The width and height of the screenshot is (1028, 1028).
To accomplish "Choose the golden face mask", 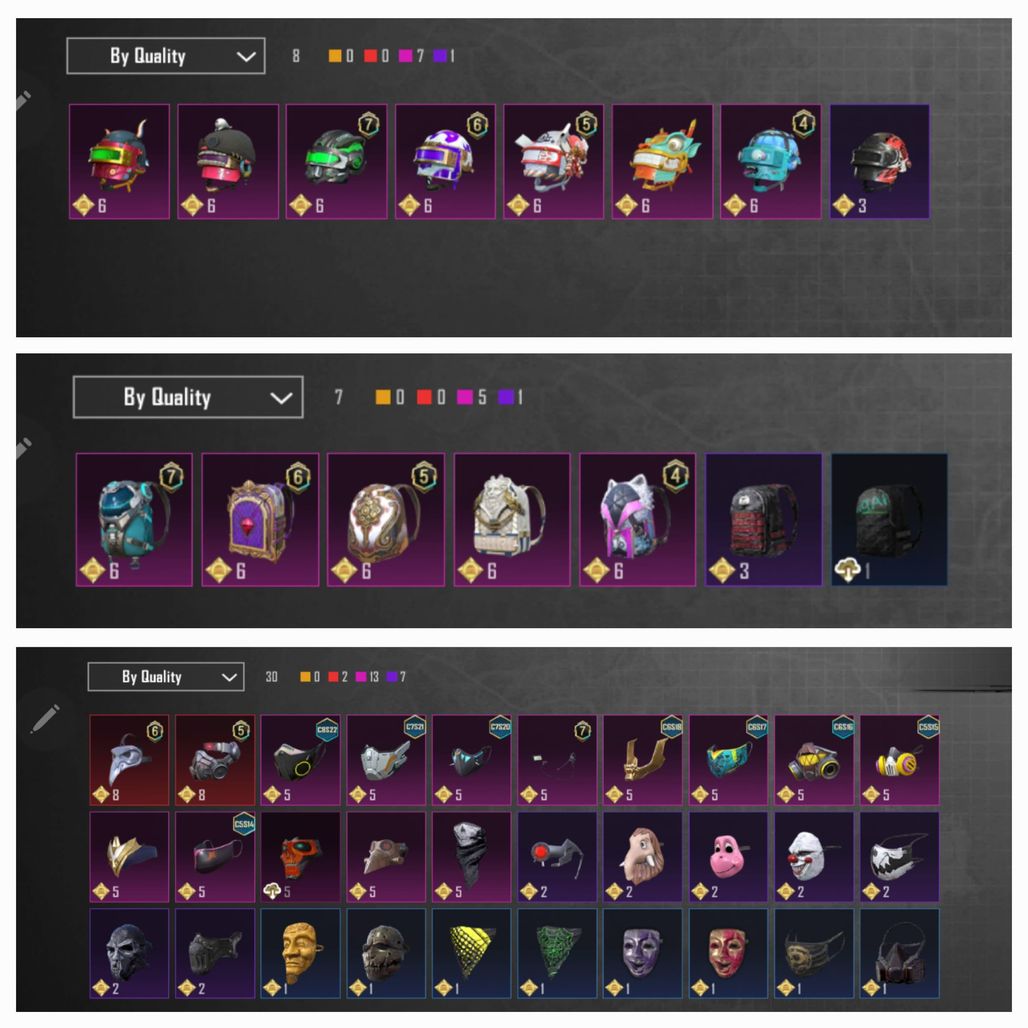I will coord(300,953).
